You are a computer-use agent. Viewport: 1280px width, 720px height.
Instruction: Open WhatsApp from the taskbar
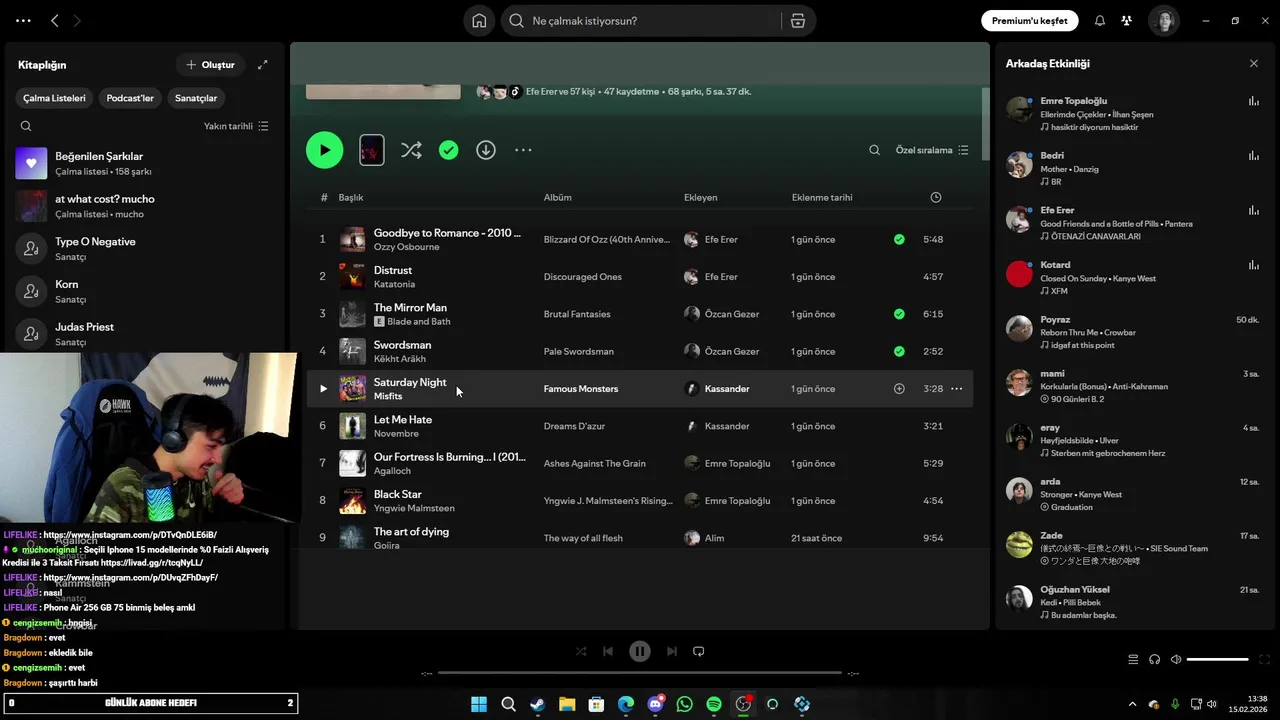click(x=684, y=704)
